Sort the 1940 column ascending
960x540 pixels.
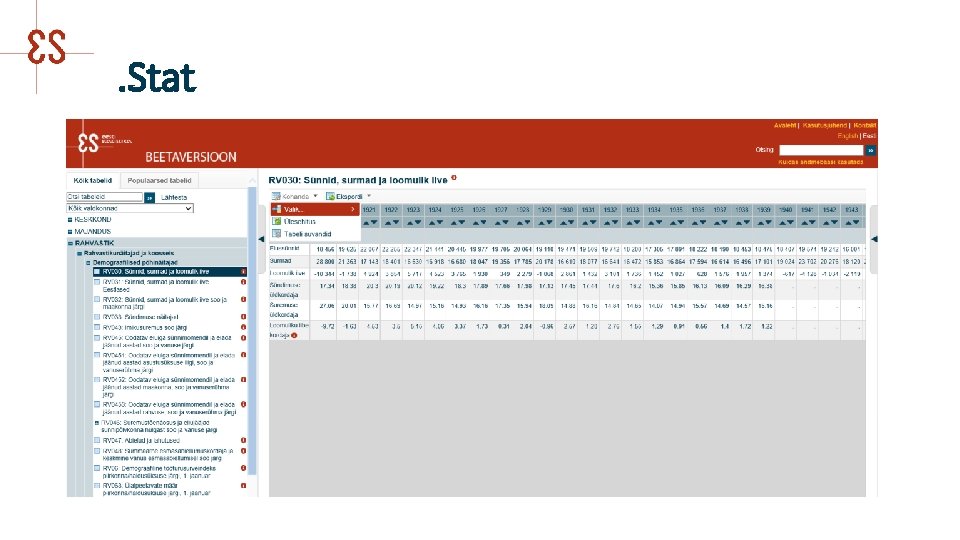pos(782,223)
